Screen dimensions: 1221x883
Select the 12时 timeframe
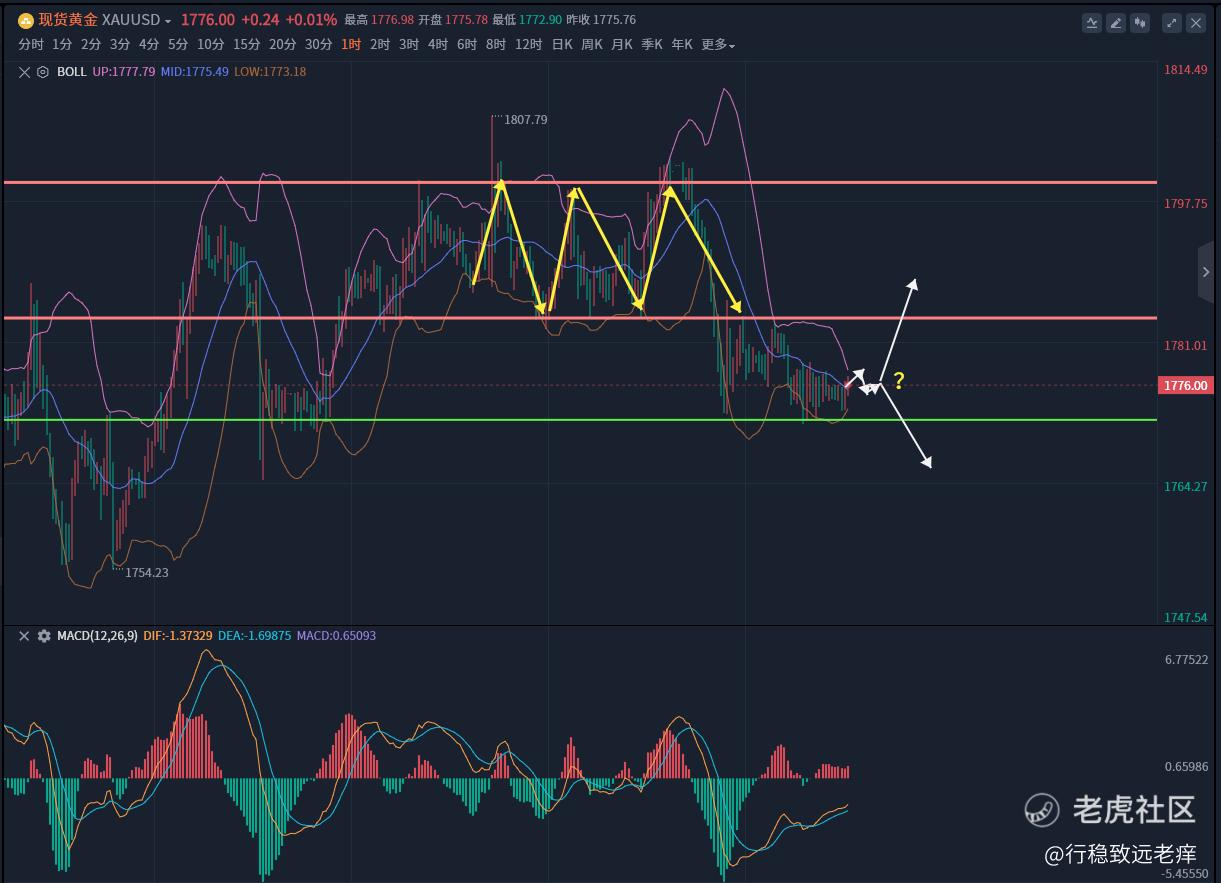click(x=528, y=45)
